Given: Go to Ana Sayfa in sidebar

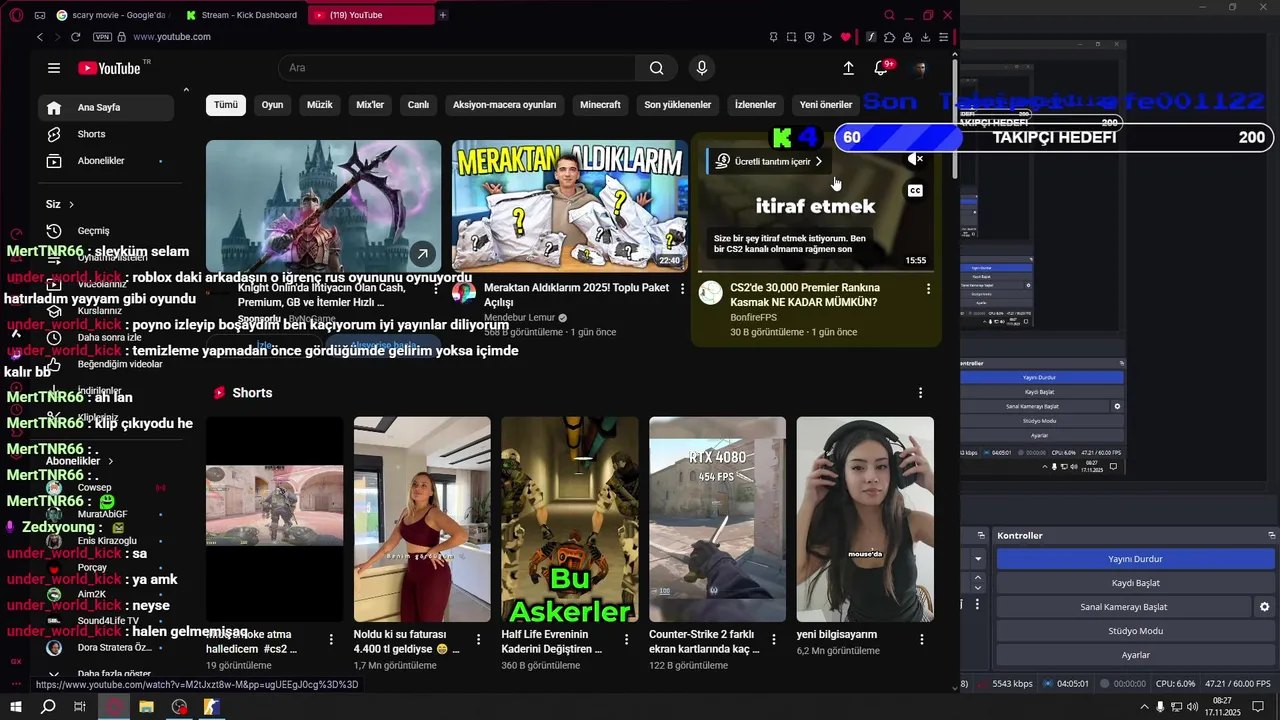Looking at the screenshot, I should [106, 107].
